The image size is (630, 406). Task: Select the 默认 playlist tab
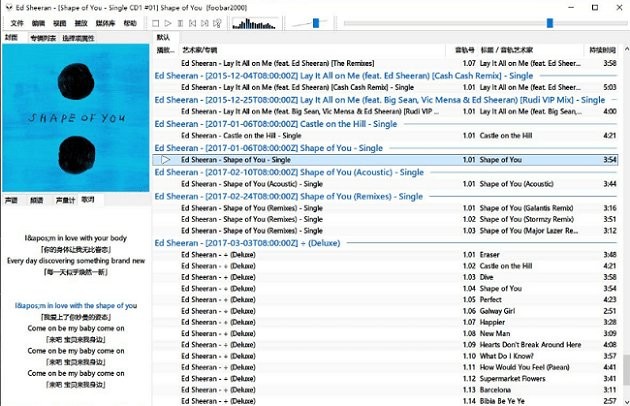tap(164, 37)
